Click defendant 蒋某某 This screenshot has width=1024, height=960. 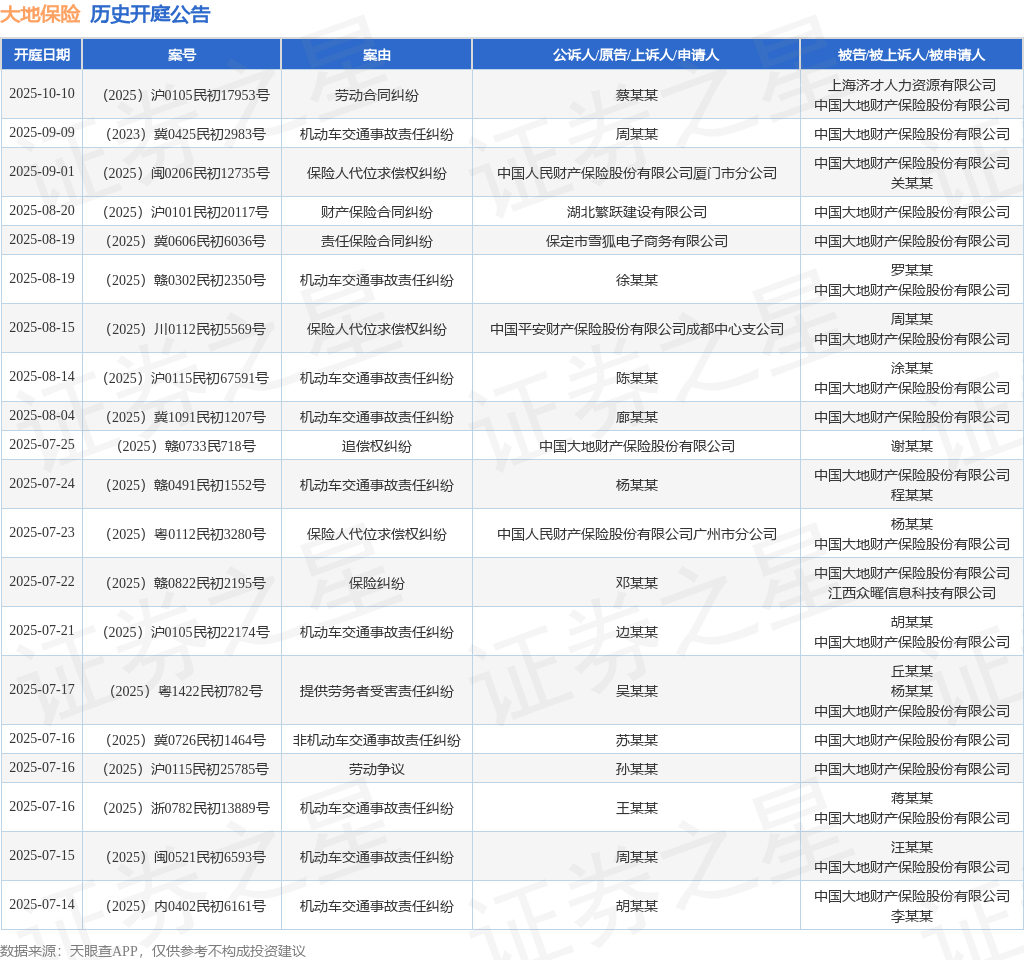pos(912,799)
